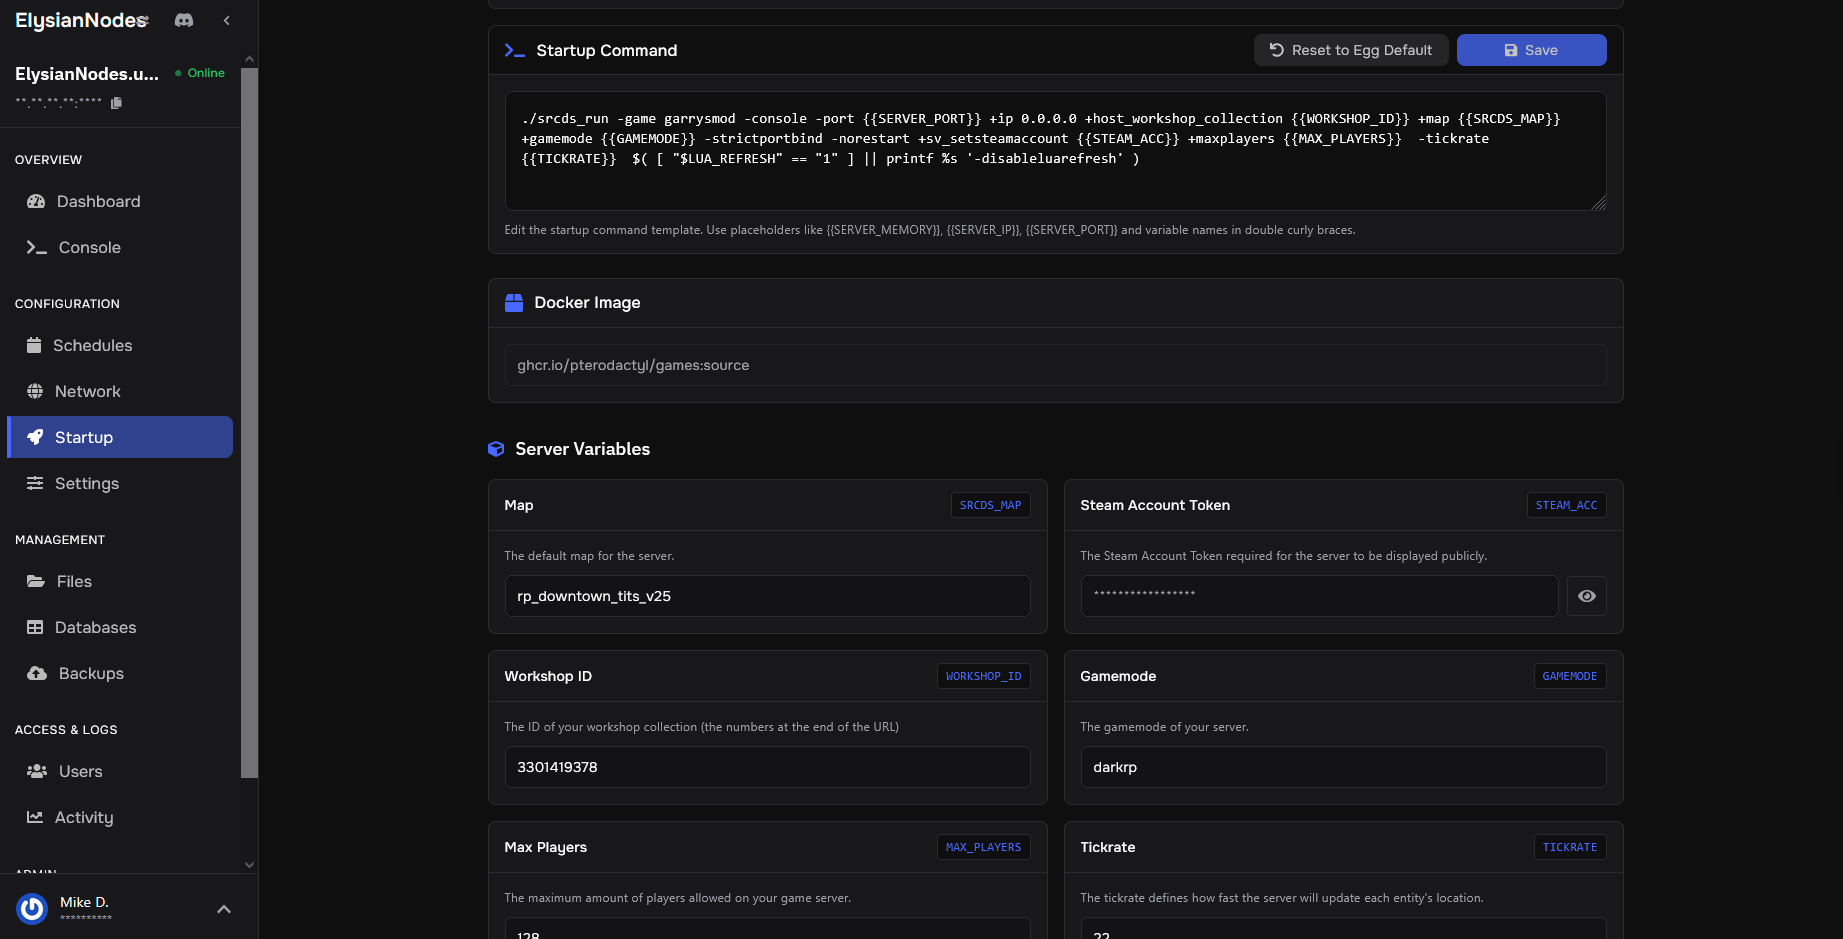The height and width of the screenshot is (939, 1843).
Task: Click the STEAM_ACC variable tag
Action: pos(1566,505)
